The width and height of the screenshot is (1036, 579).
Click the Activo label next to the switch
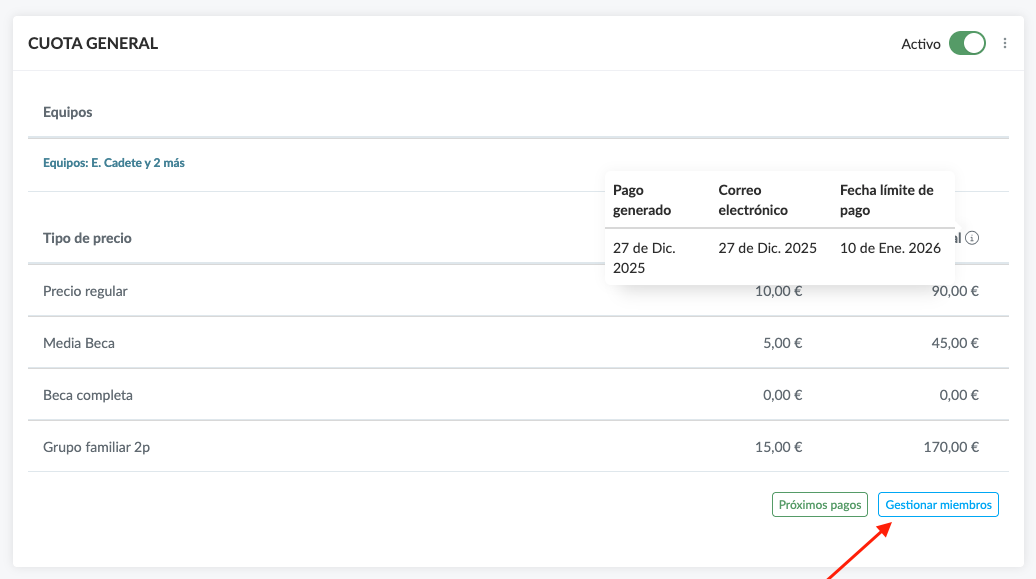coord(921,44)
